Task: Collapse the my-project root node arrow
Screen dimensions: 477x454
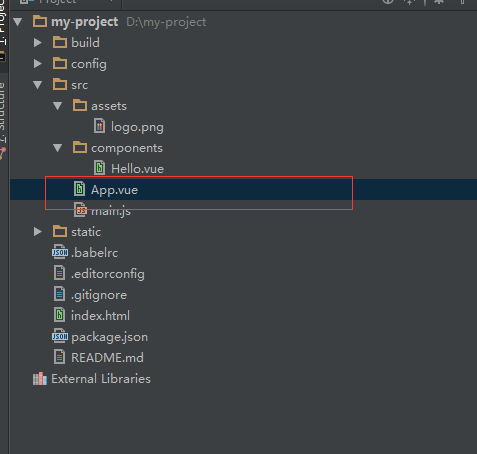Action: [18, 22]
